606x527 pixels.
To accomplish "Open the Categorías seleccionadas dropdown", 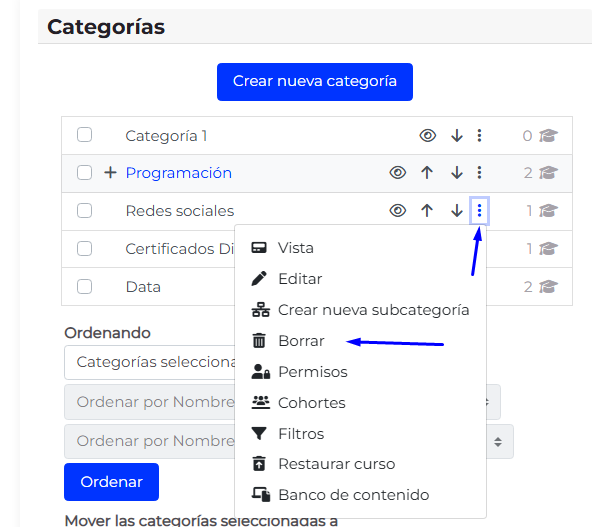I will pyautogui.click(x=150, y=362).
